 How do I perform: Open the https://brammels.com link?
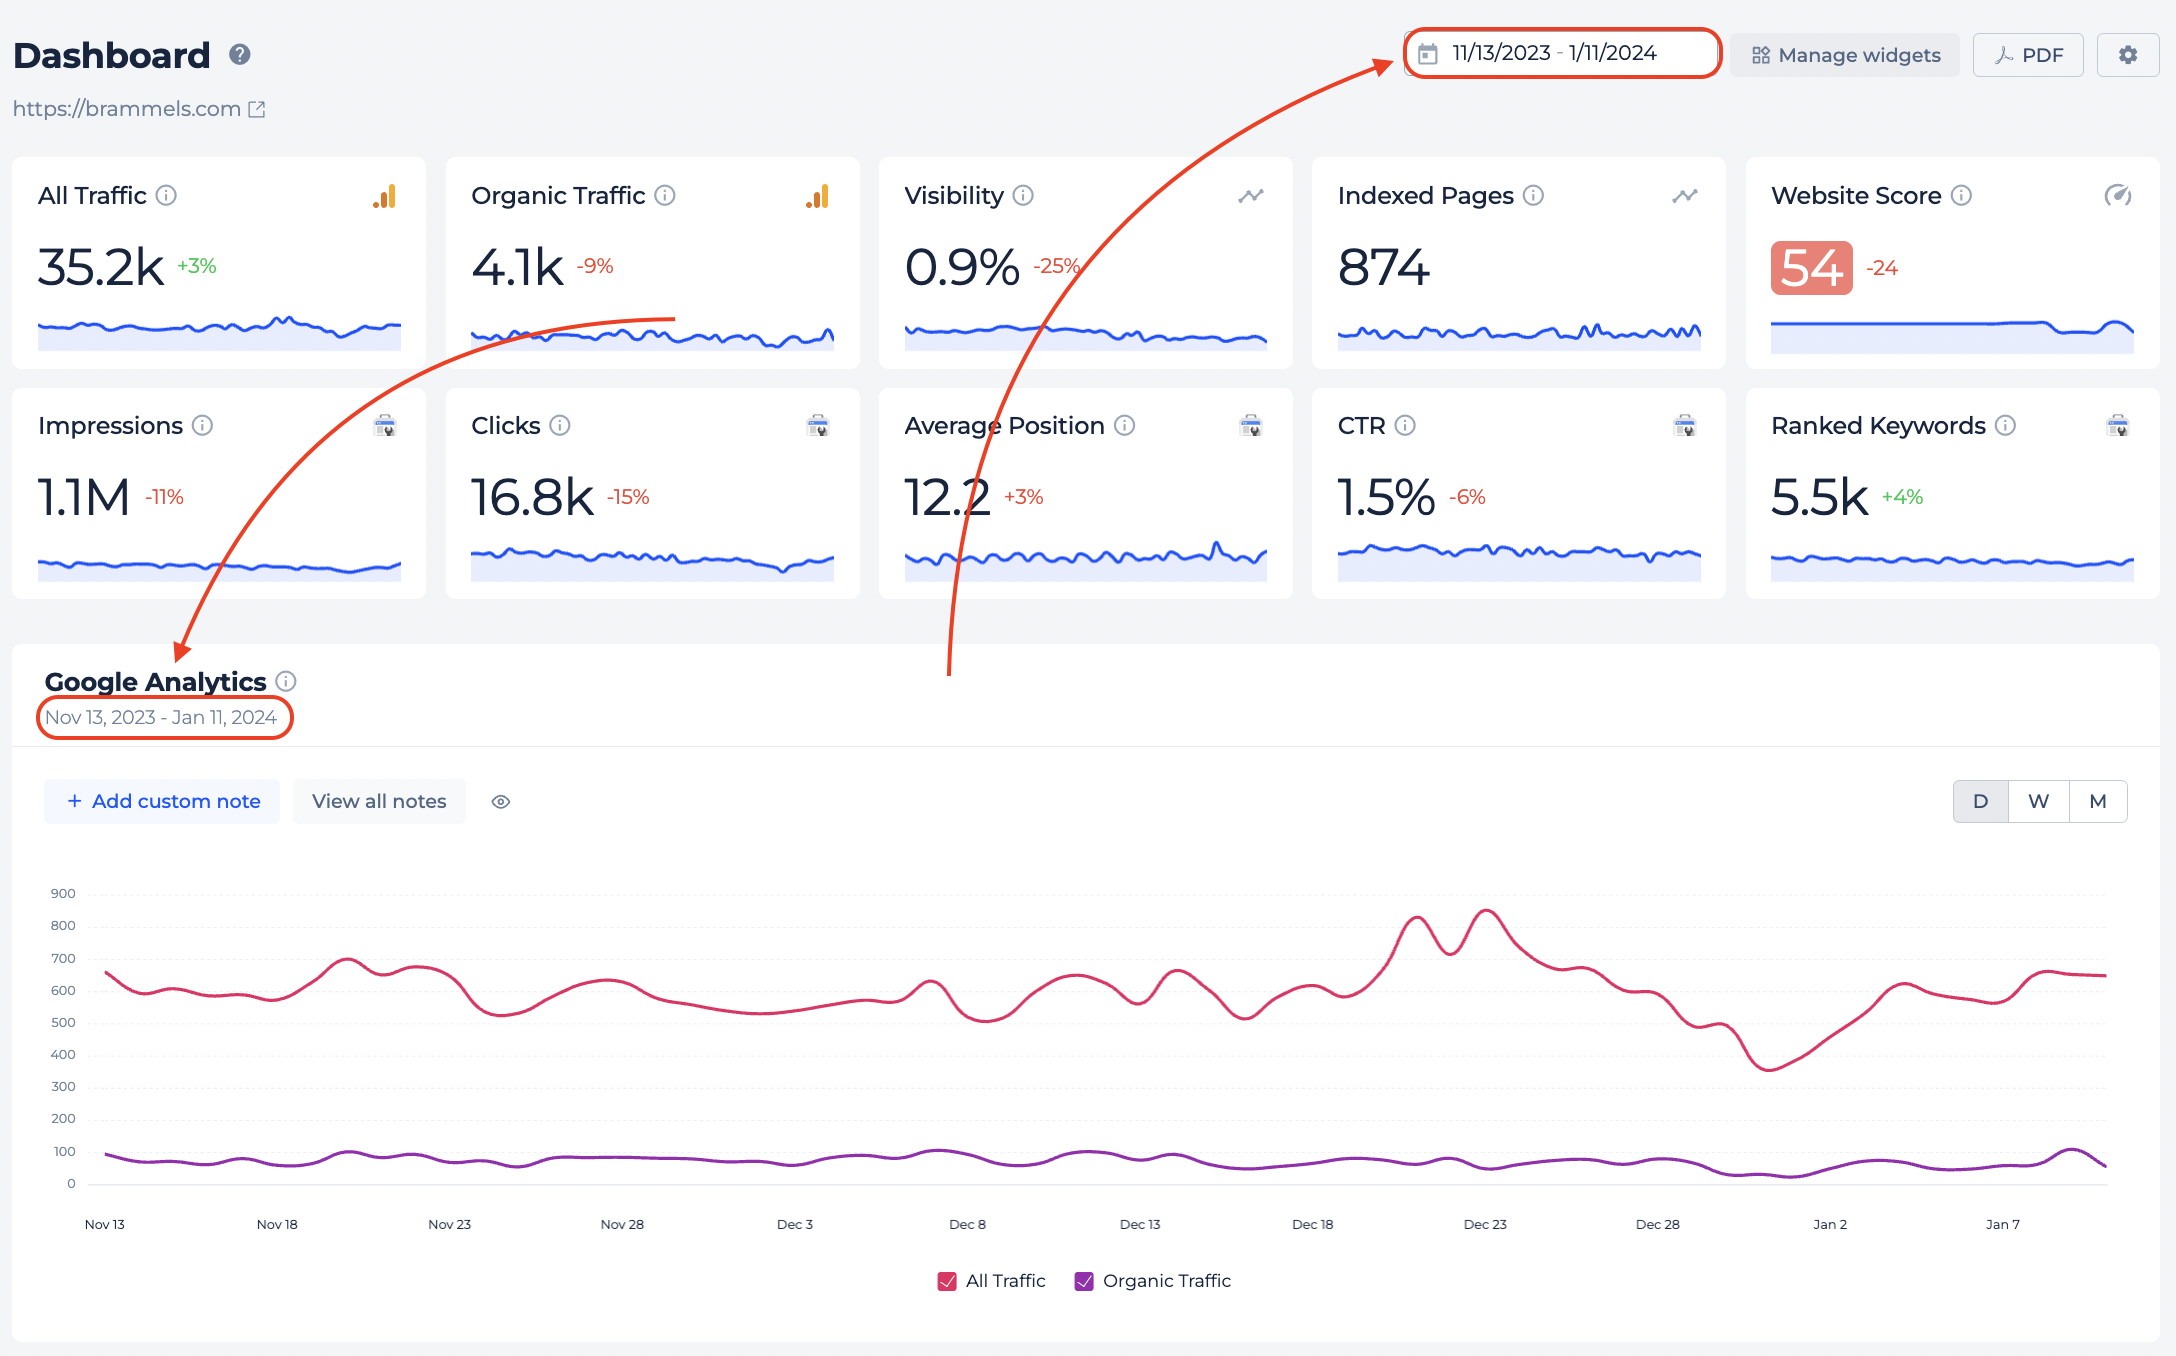[x=127, y=108]
